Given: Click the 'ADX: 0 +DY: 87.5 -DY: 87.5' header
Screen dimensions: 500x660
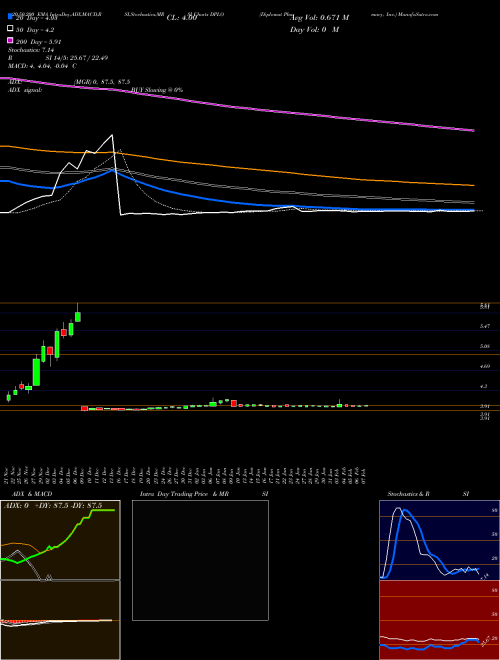Looking at the screenshot, I should tap(53, 506).
